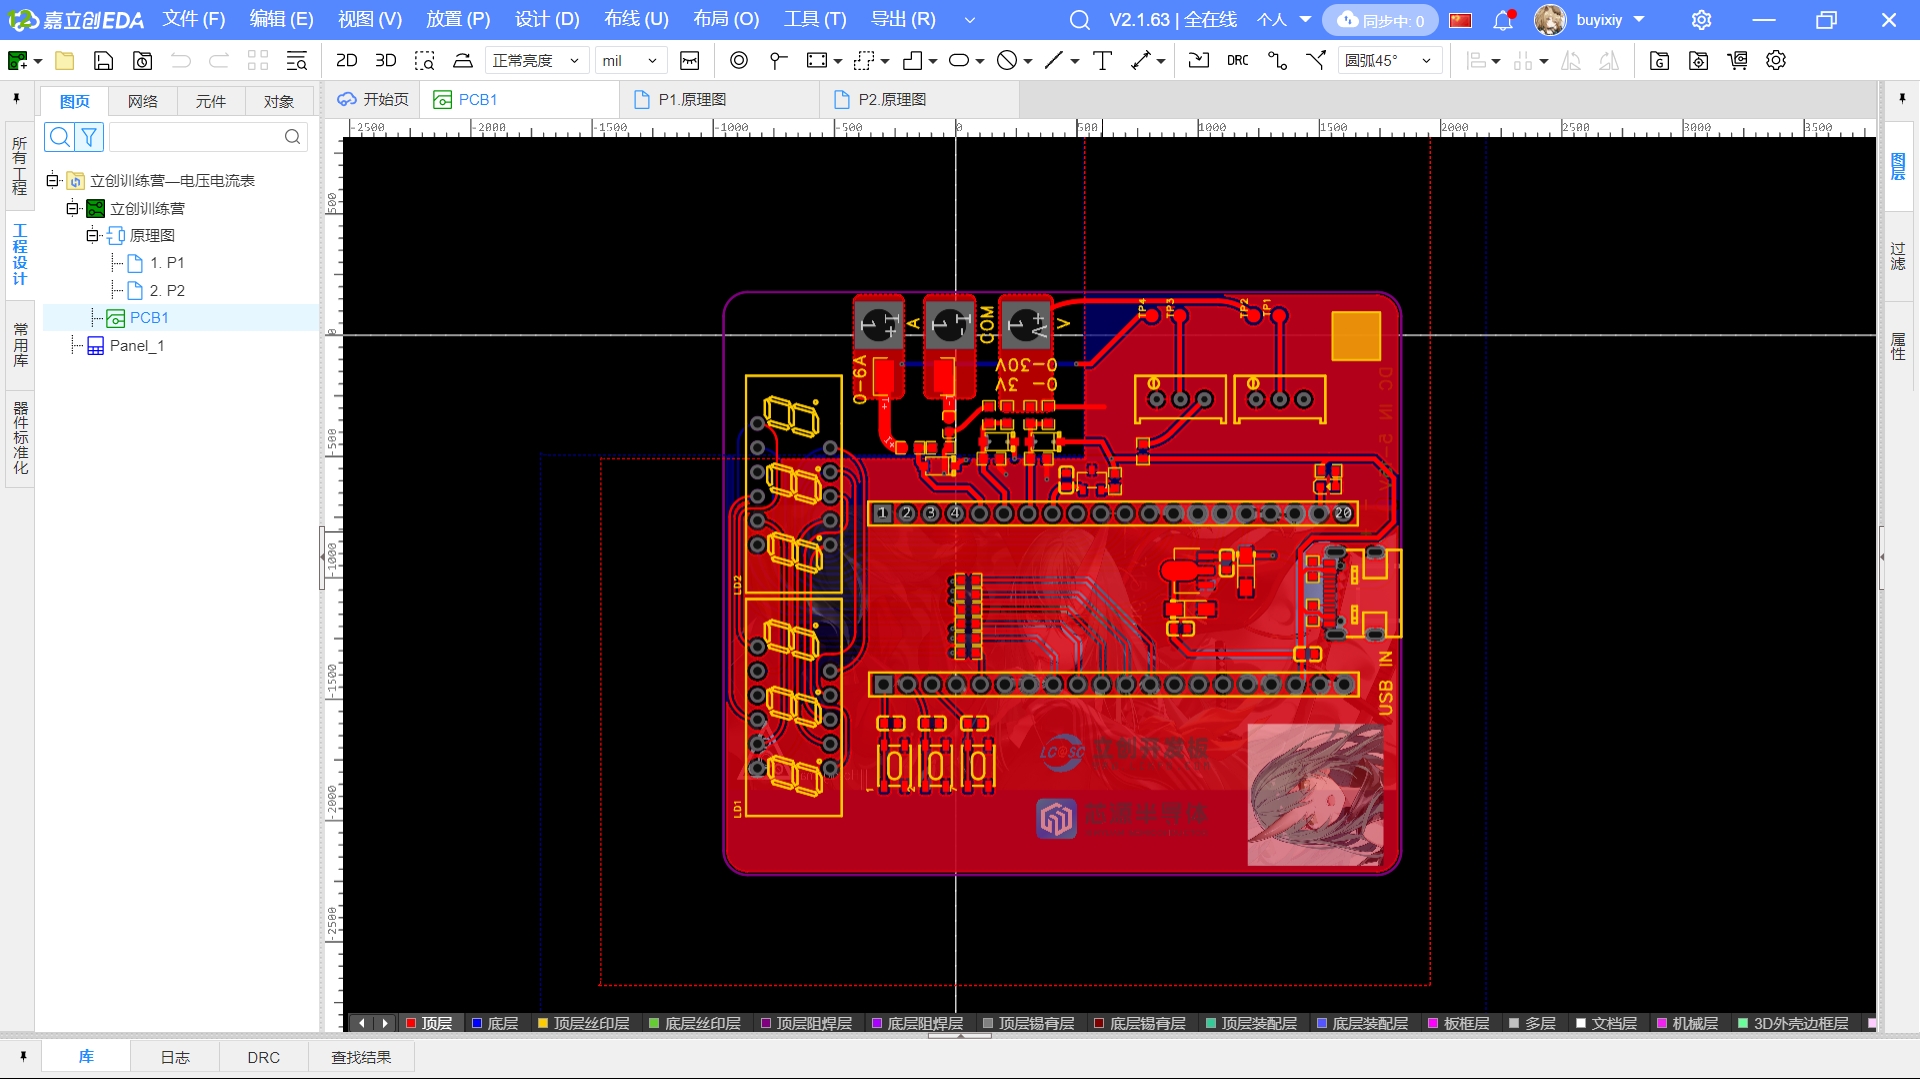This screenshot has height=1079, width=1920.
Task: Switch to the 网络 tab in left panel
Action: tap(143, 101)
